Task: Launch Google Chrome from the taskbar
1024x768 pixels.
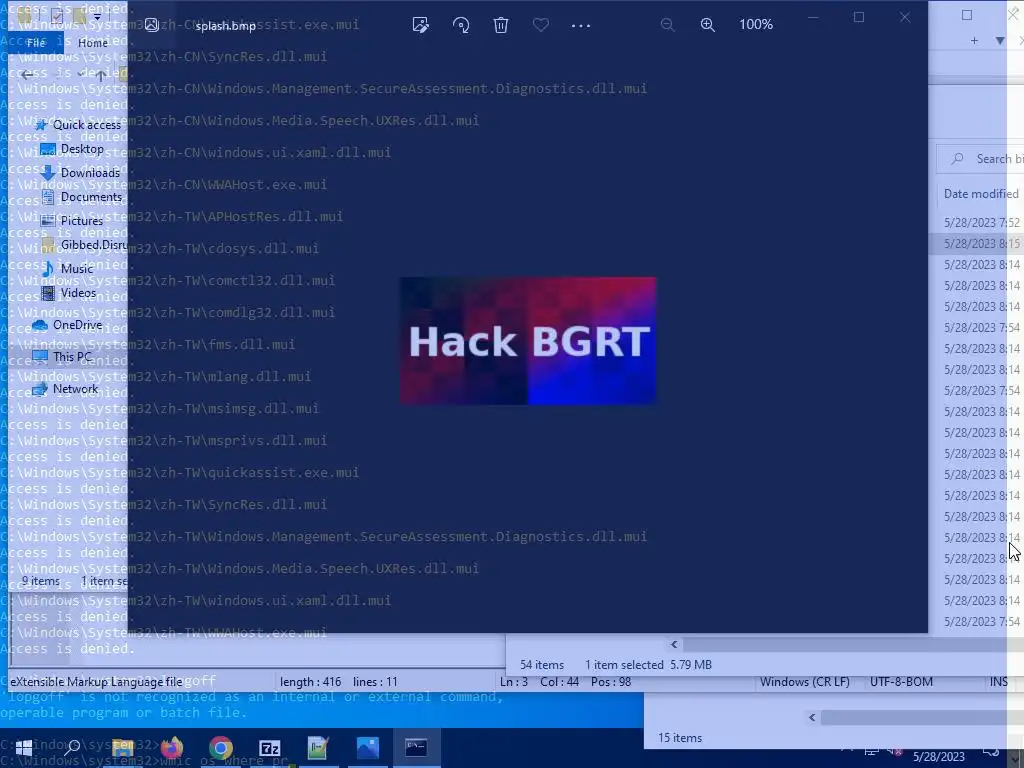Action: [x=221, y=748]
